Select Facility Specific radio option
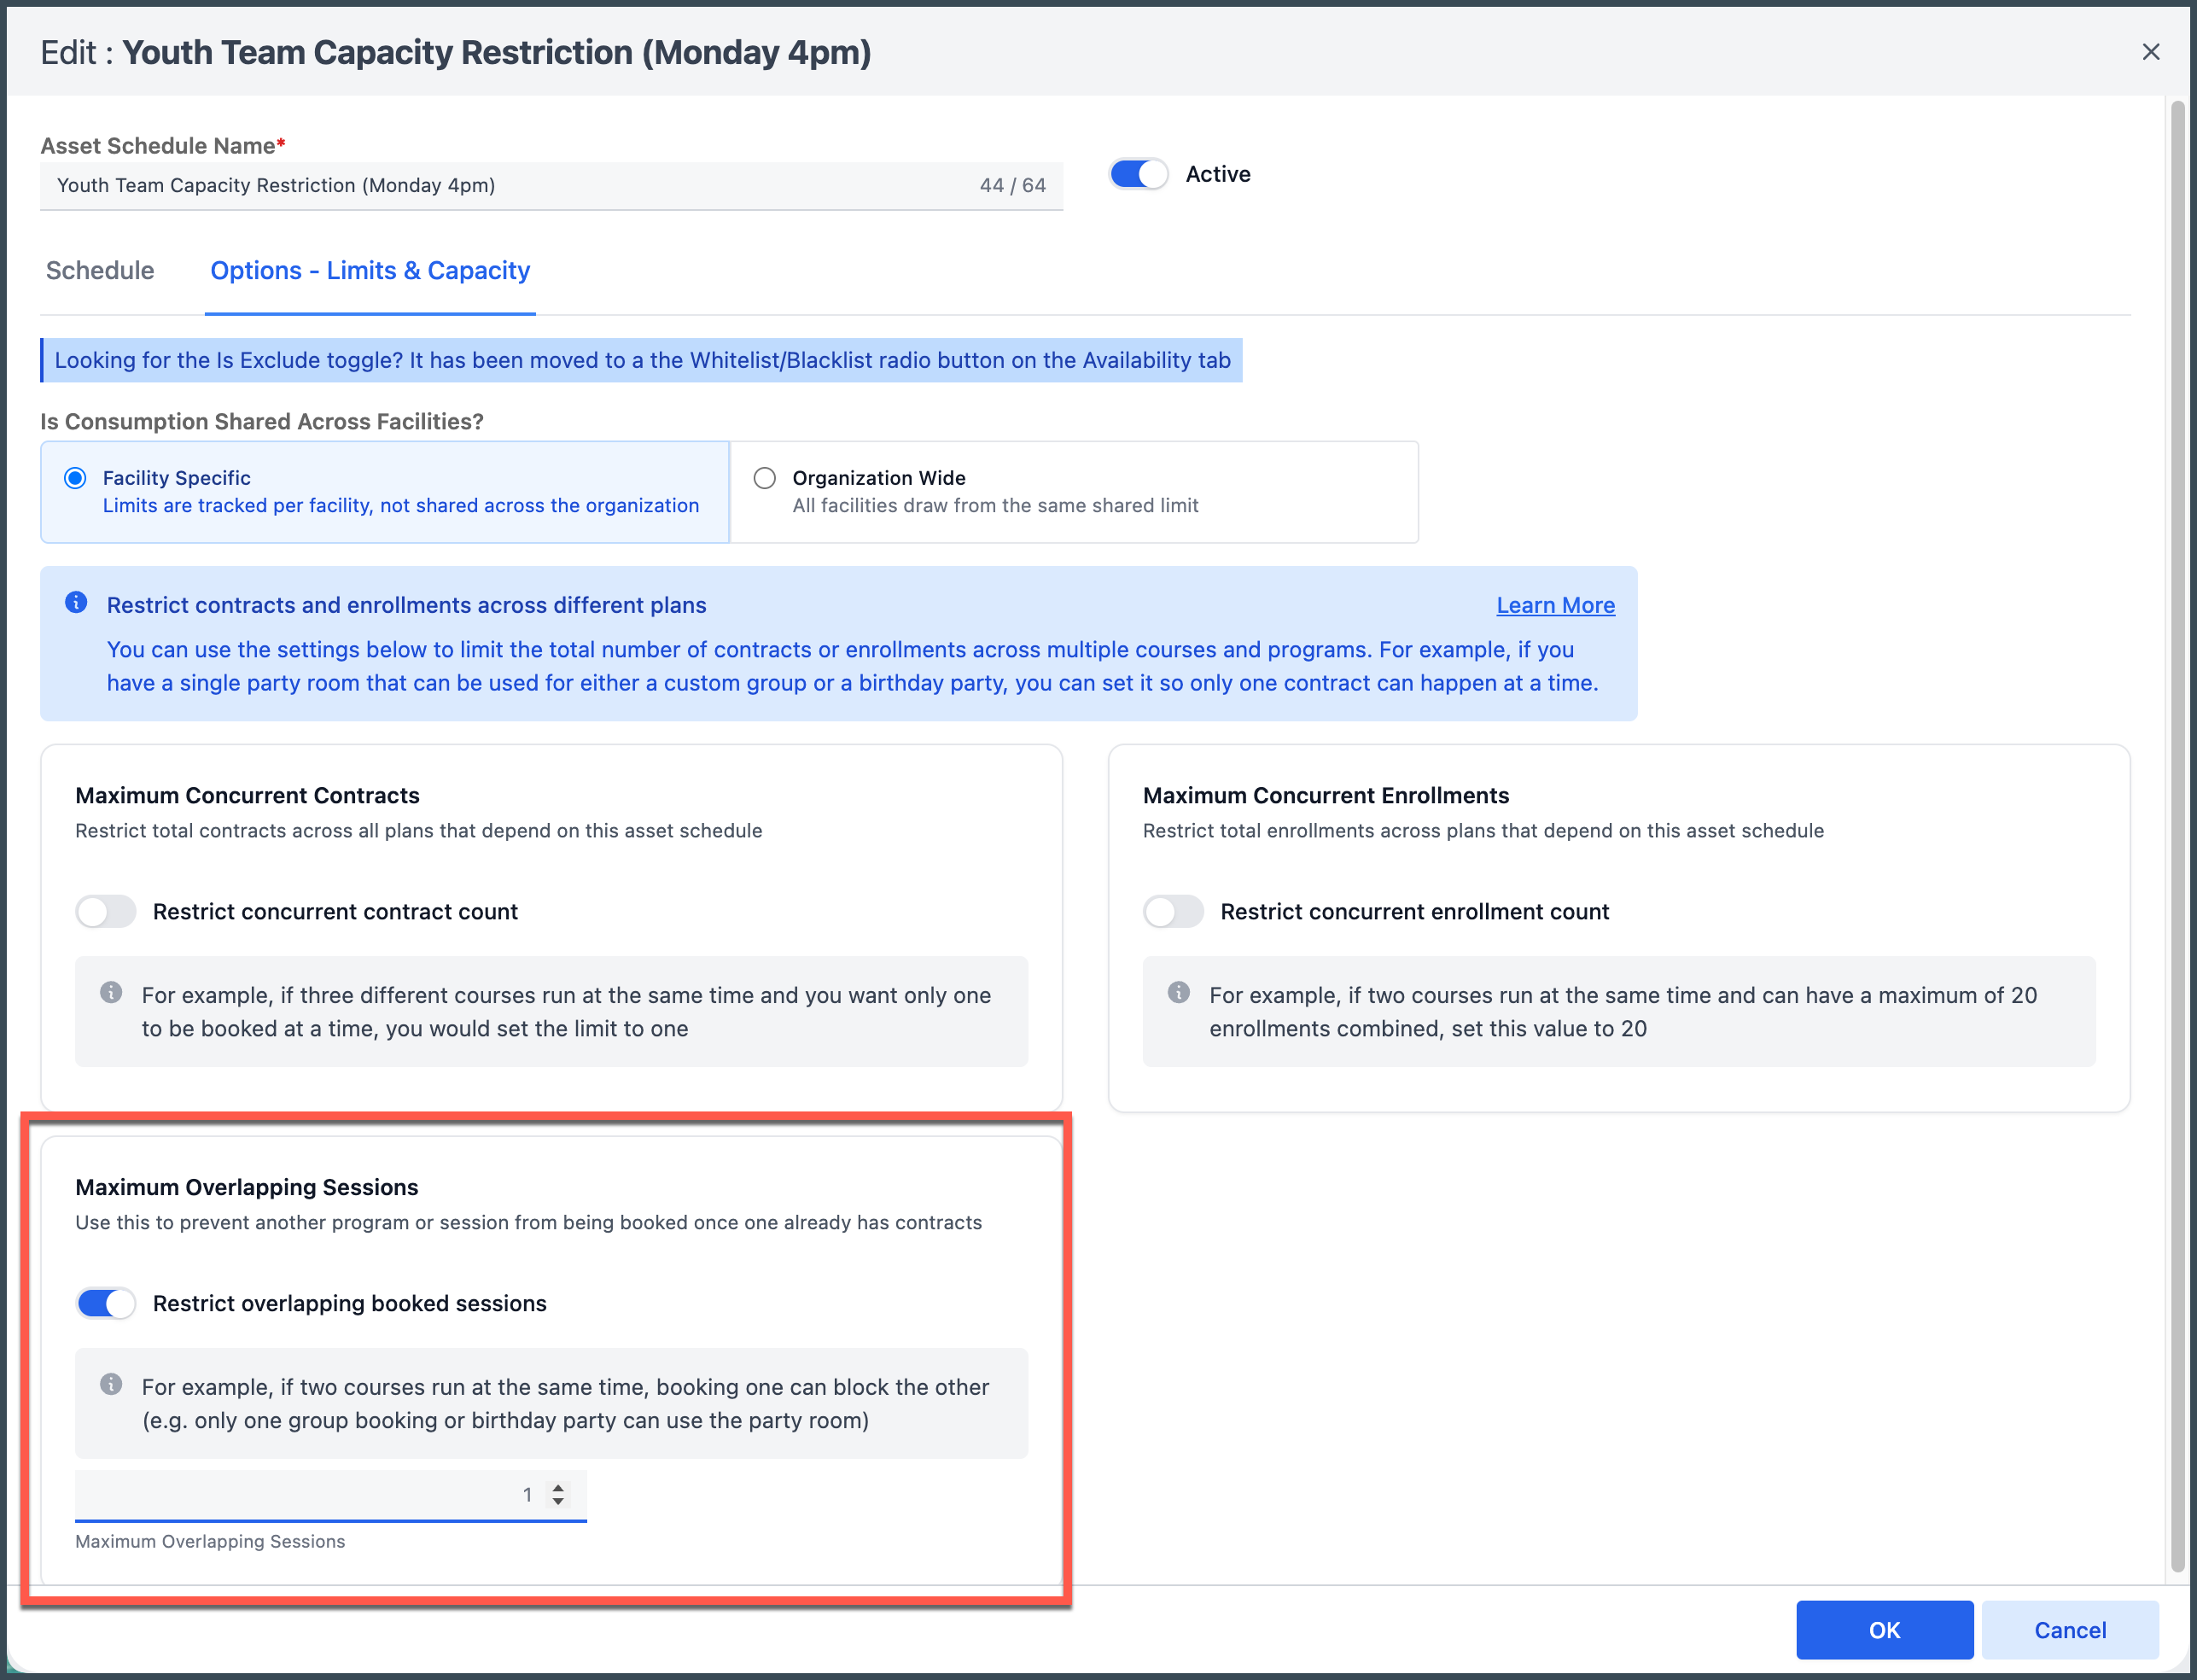Viewport: 2197px width, 1680px height. [x=75, y=478]
